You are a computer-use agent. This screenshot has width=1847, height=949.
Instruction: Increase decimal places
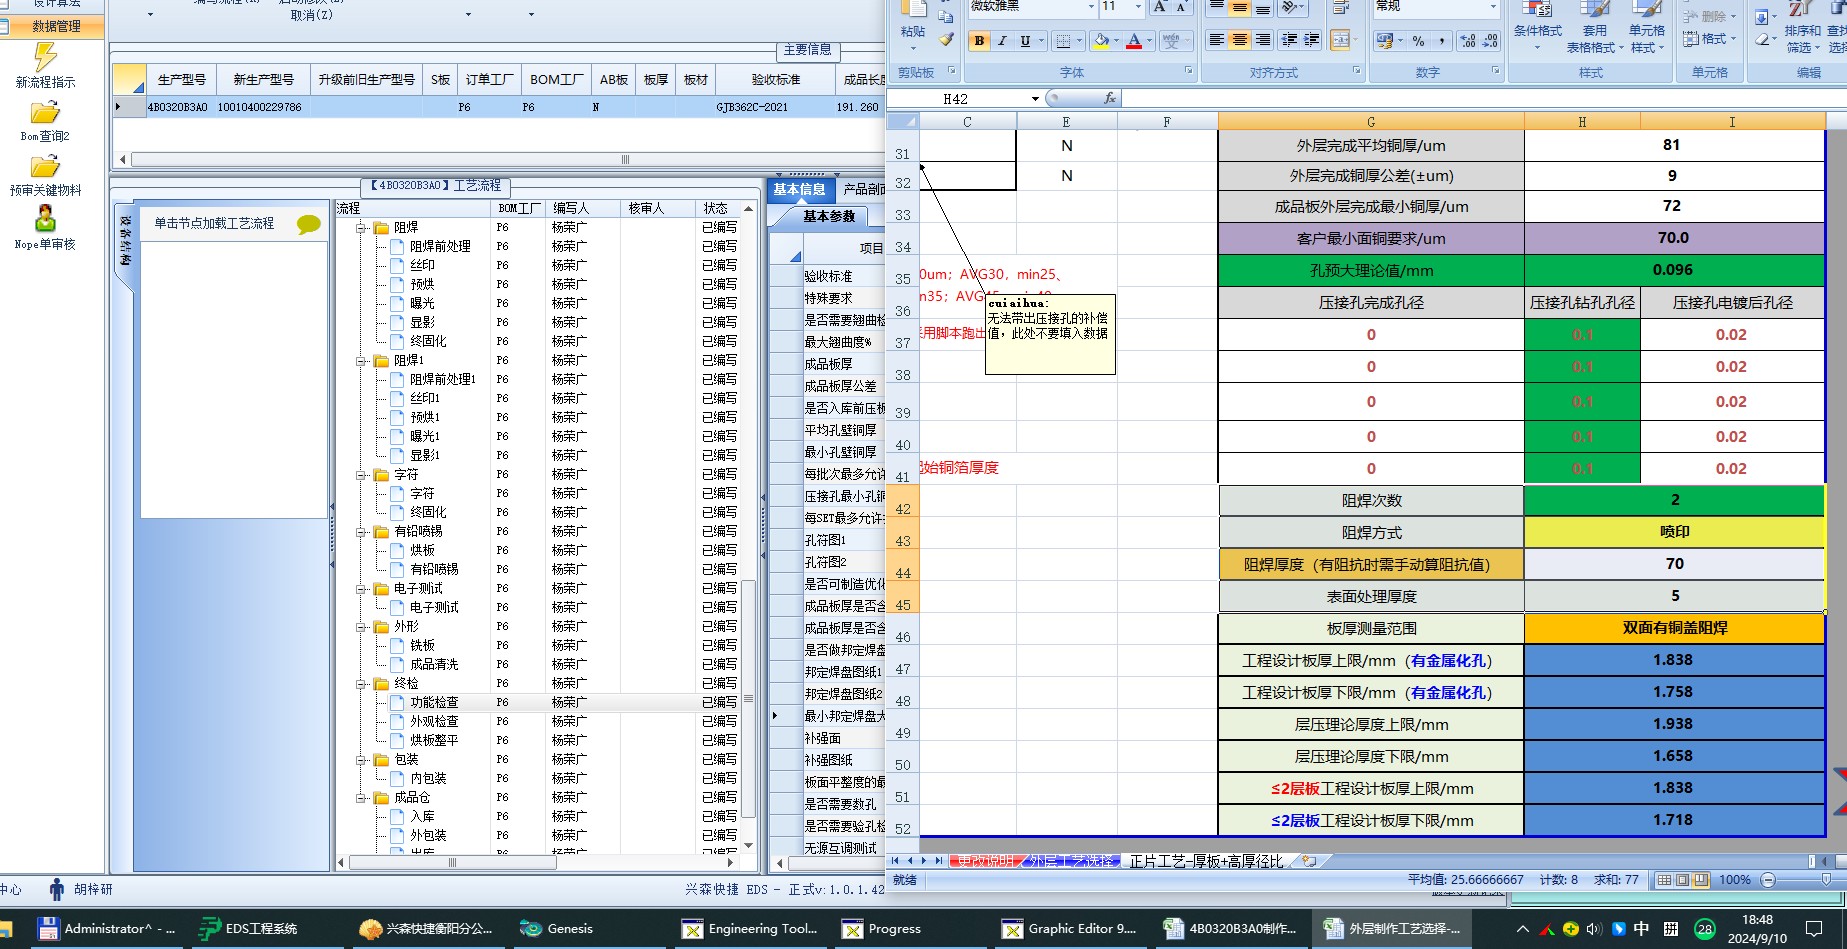pos(1467,41)
